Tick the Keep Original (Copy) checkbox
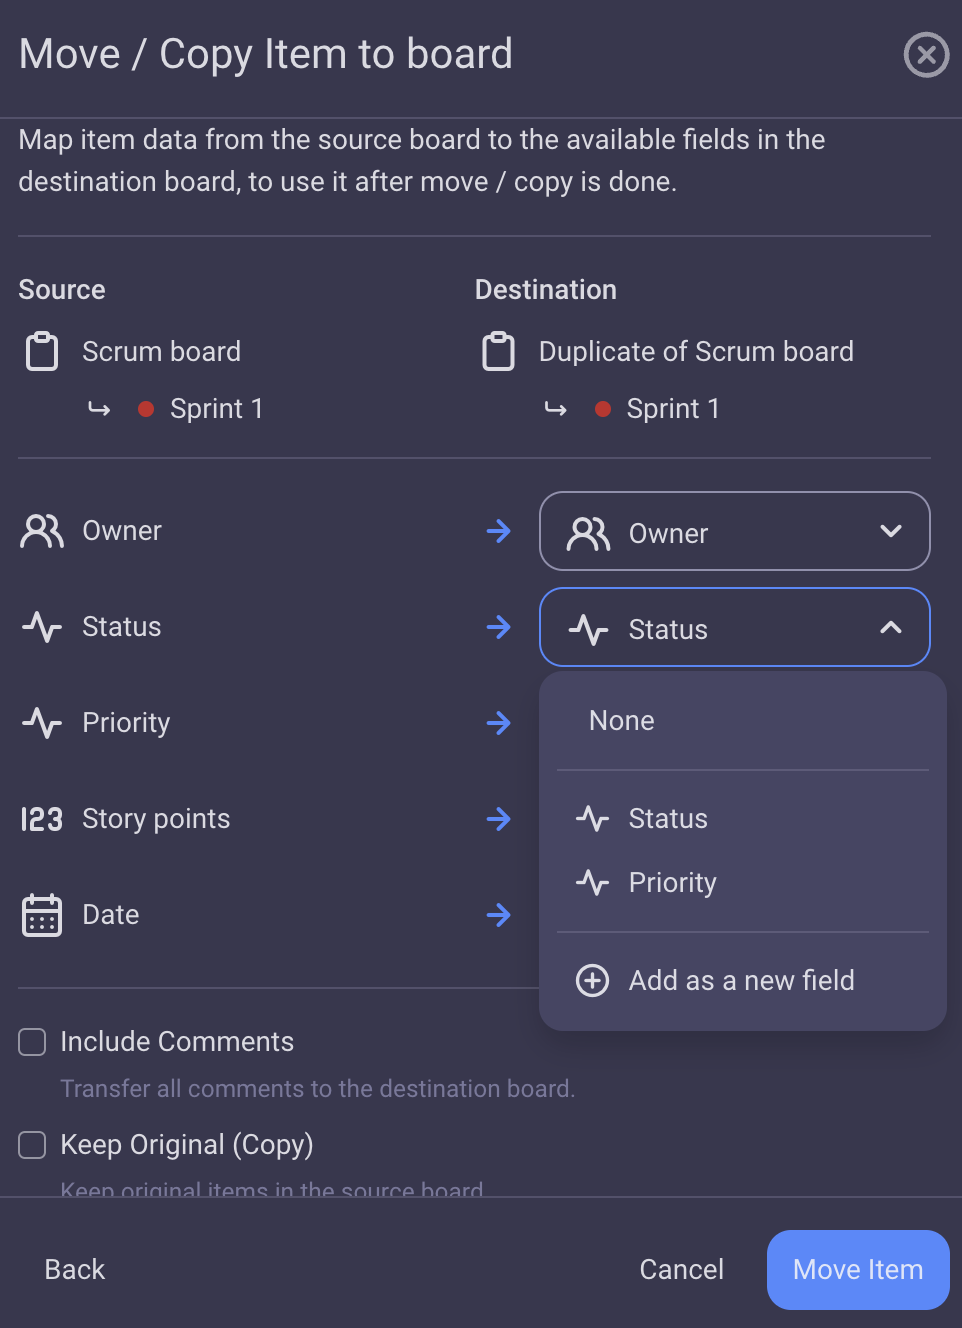Viewport: 962px width, 1328px height. pos(32,1145)
